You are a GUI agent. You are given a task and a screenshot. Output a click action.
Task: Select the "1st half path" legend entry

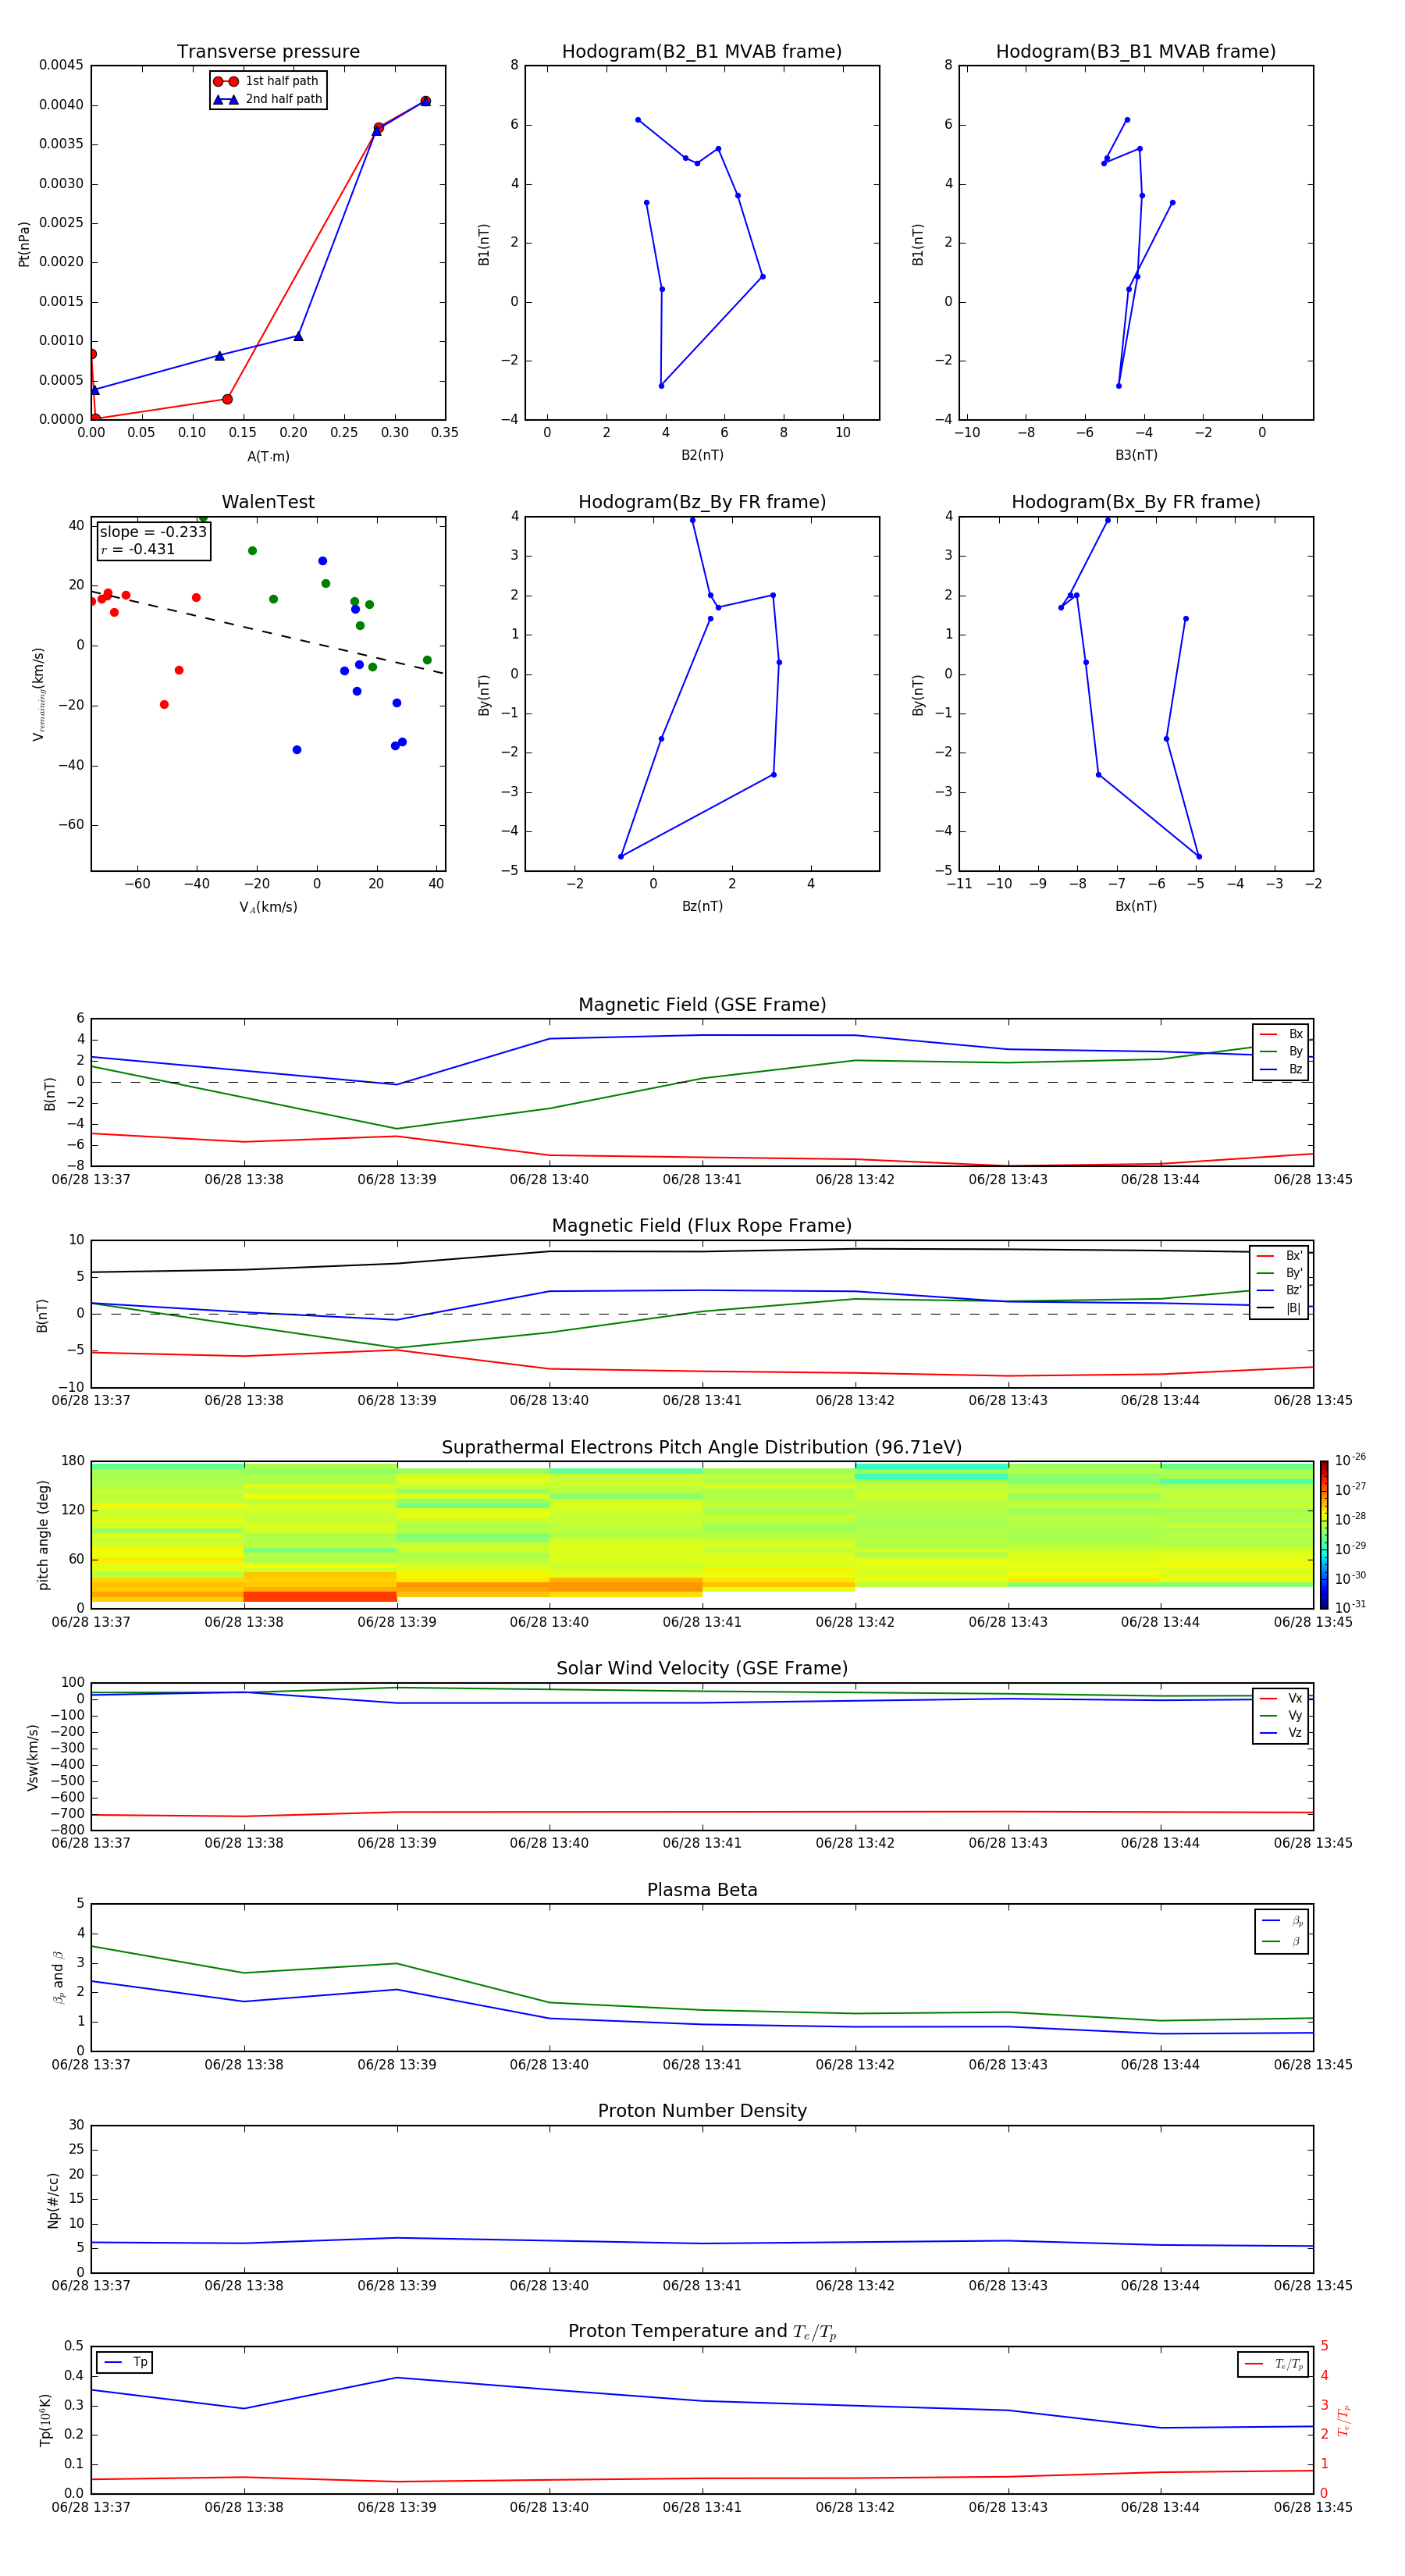click(x=266, y=81)
